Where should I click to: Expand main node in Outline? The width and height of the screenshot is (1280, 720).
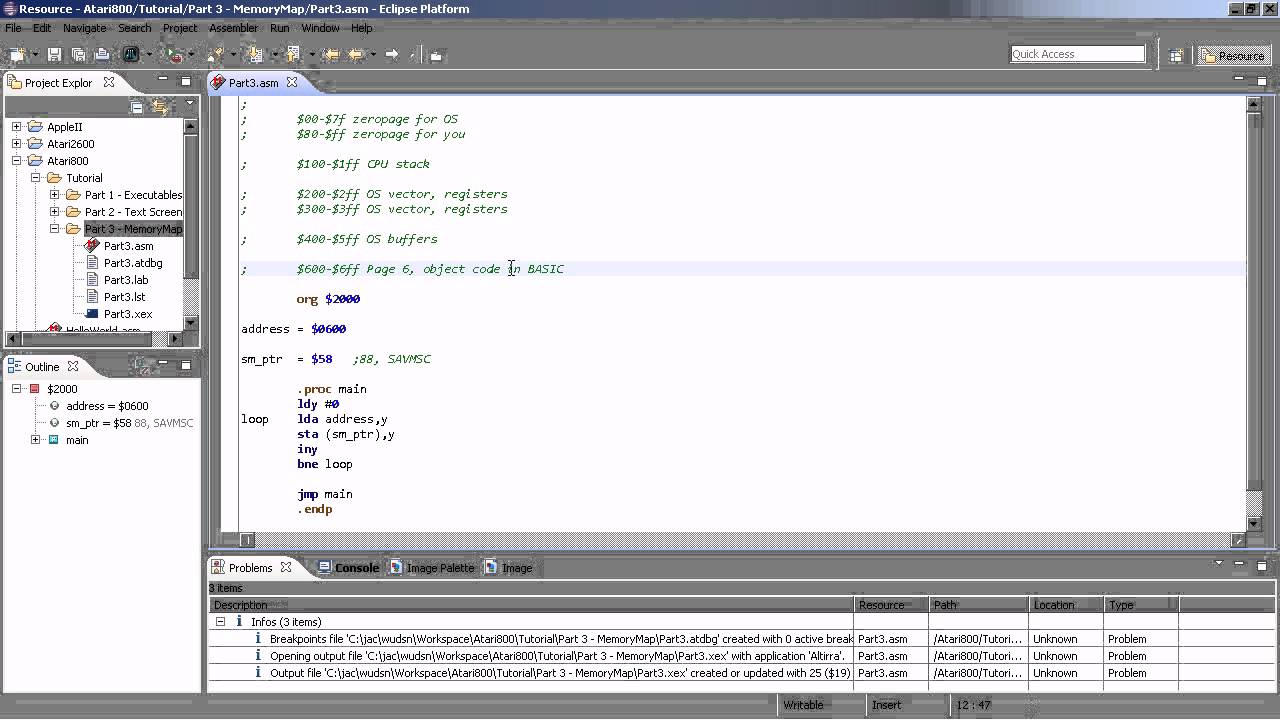click(36, 440)
